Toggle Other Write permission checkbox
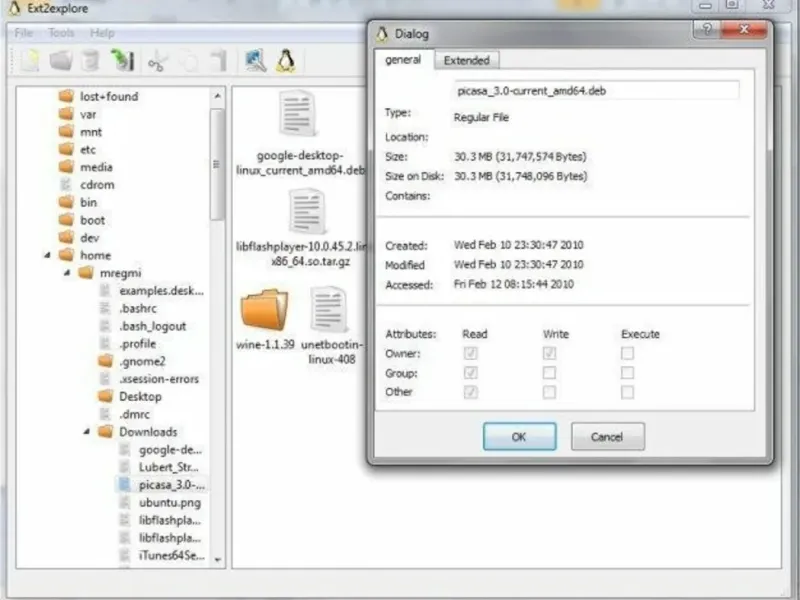Viewport: 800px width, 600px height. (x=549, y=392)
